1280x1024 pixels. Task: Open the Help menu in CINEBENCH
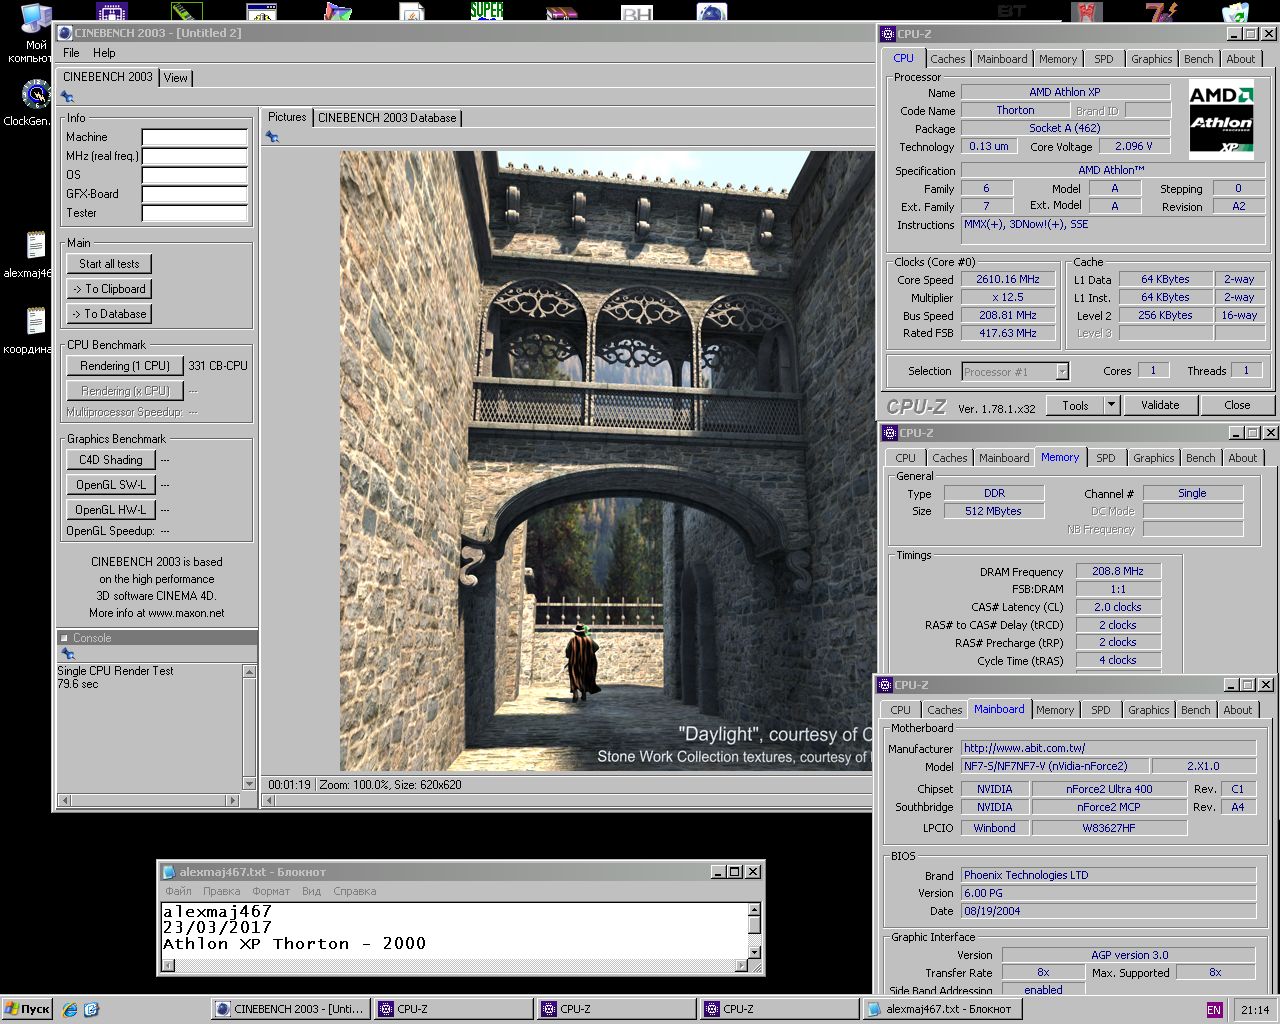pyautogui.click(x=104, y=53)
